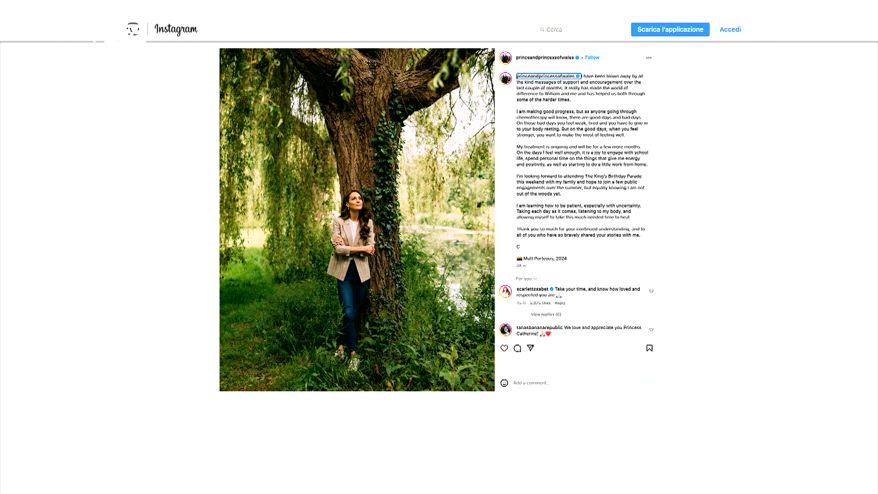
Task: Follow the princeandprincessofwales account
Action: click(592, 58)
